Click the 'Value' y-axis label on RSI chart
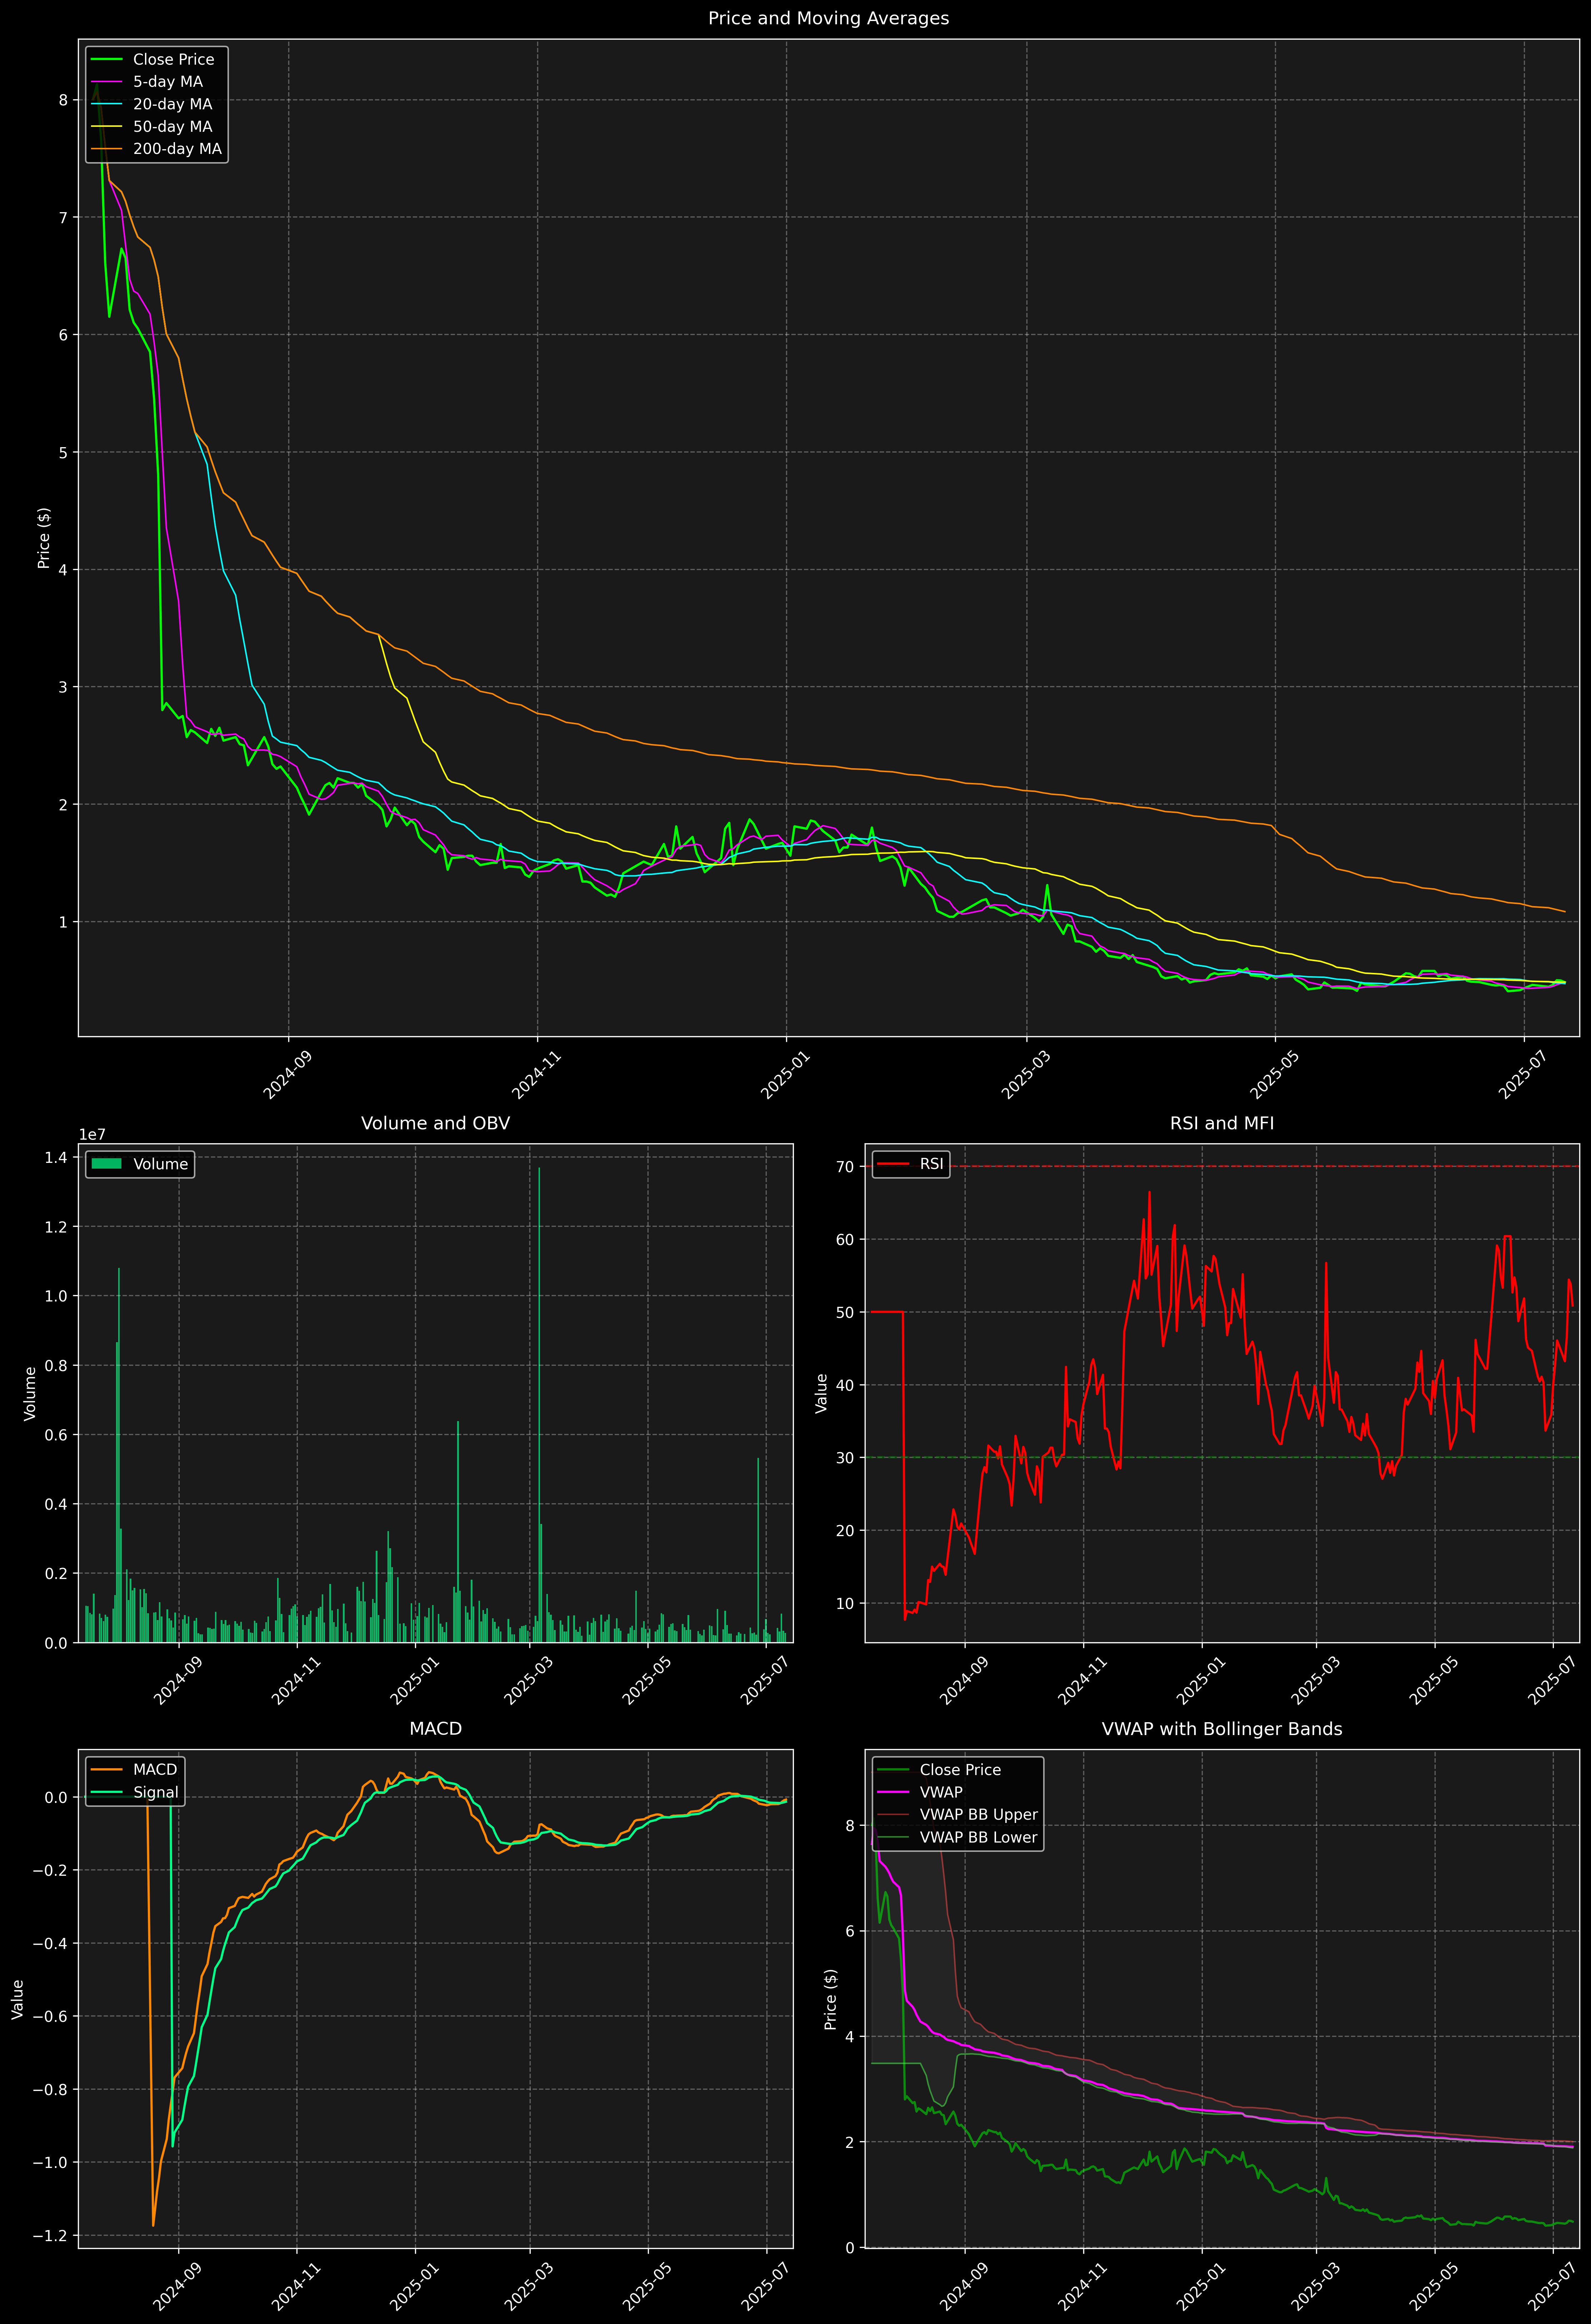1591x2324 pixels. (822, 1393)
